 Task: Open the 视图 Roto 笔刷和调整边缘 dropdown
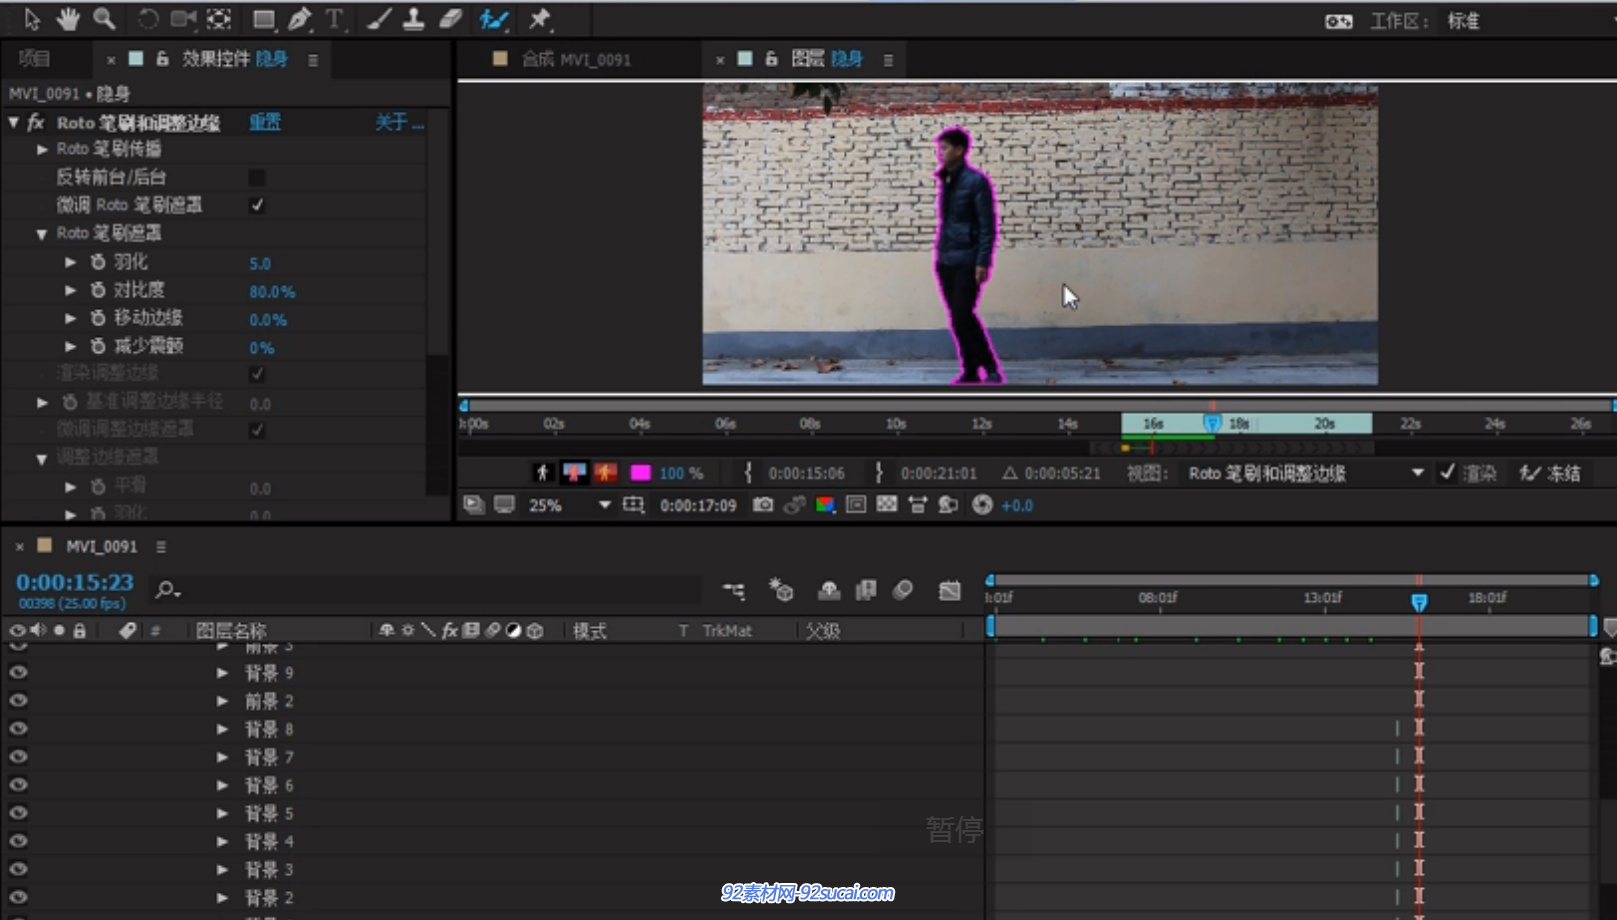1306,473
